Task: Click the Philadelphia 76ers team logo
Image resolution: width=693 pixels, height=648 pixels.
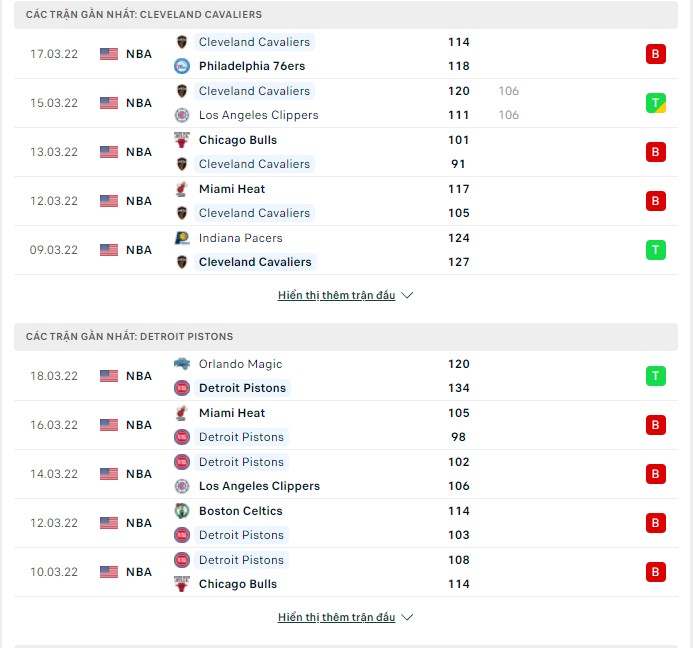Action: tap(182, 66)
